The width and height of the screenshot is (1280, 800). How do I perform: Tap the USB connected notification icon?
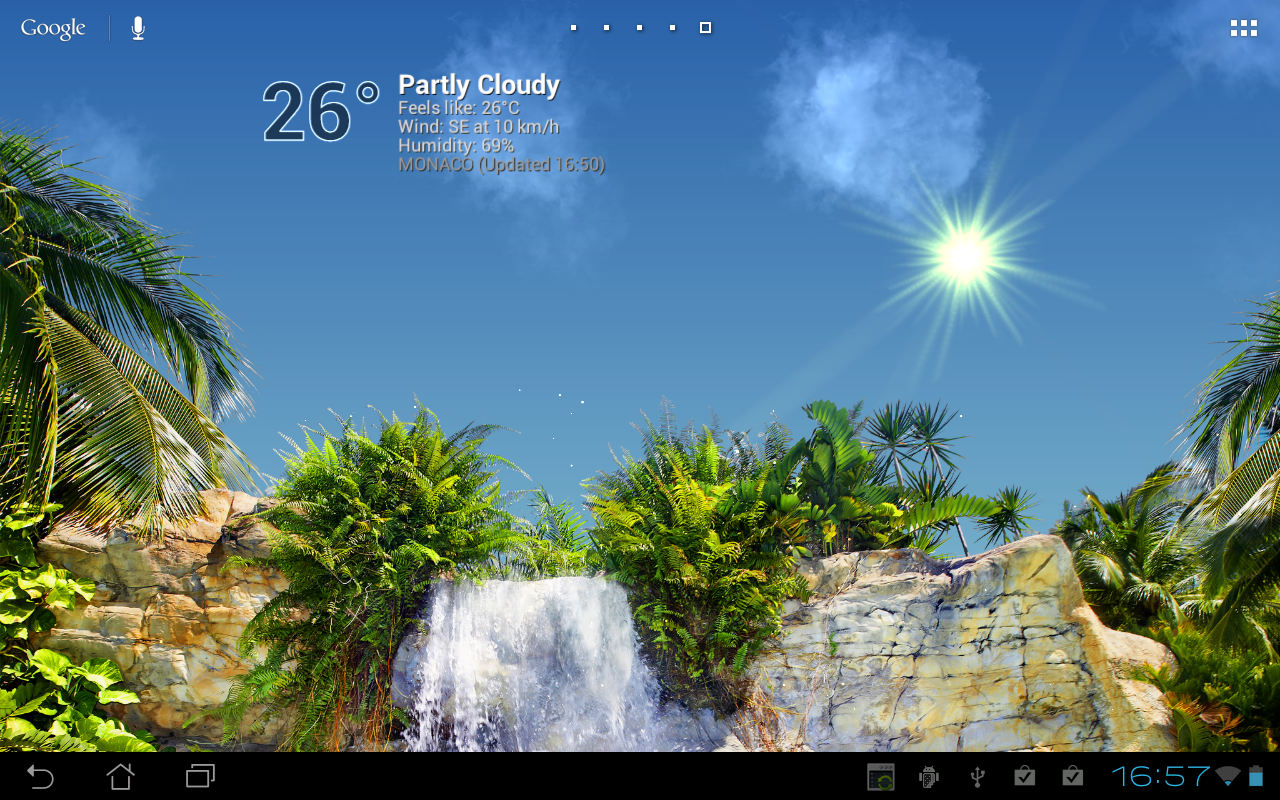pyautogui.click(x=978, y=777)
